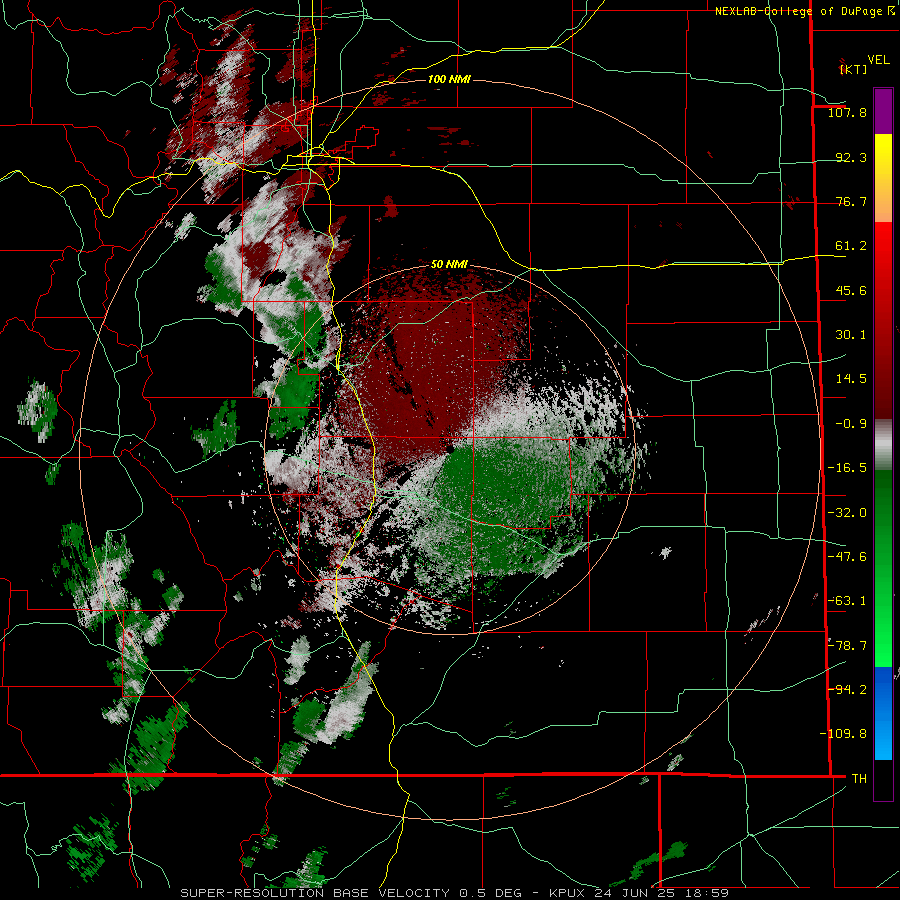Click the TH legend label
Image resolution: width=900 pixels, height=900 pixels.
click(859, 778)
